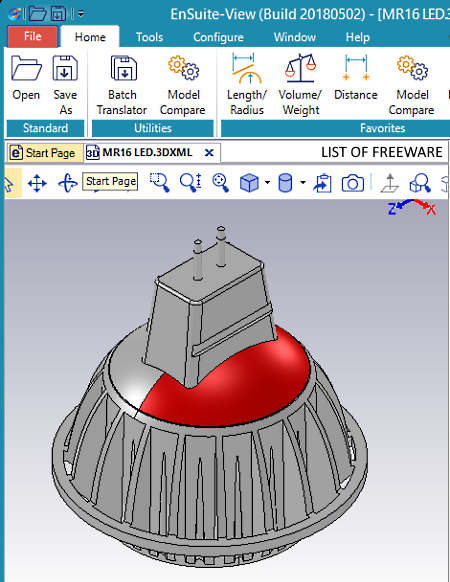Image resolution: width=450 pixels, height=582 pixels.
Task: Click the cylinder display mode icon
Action: tap(285, 183)
